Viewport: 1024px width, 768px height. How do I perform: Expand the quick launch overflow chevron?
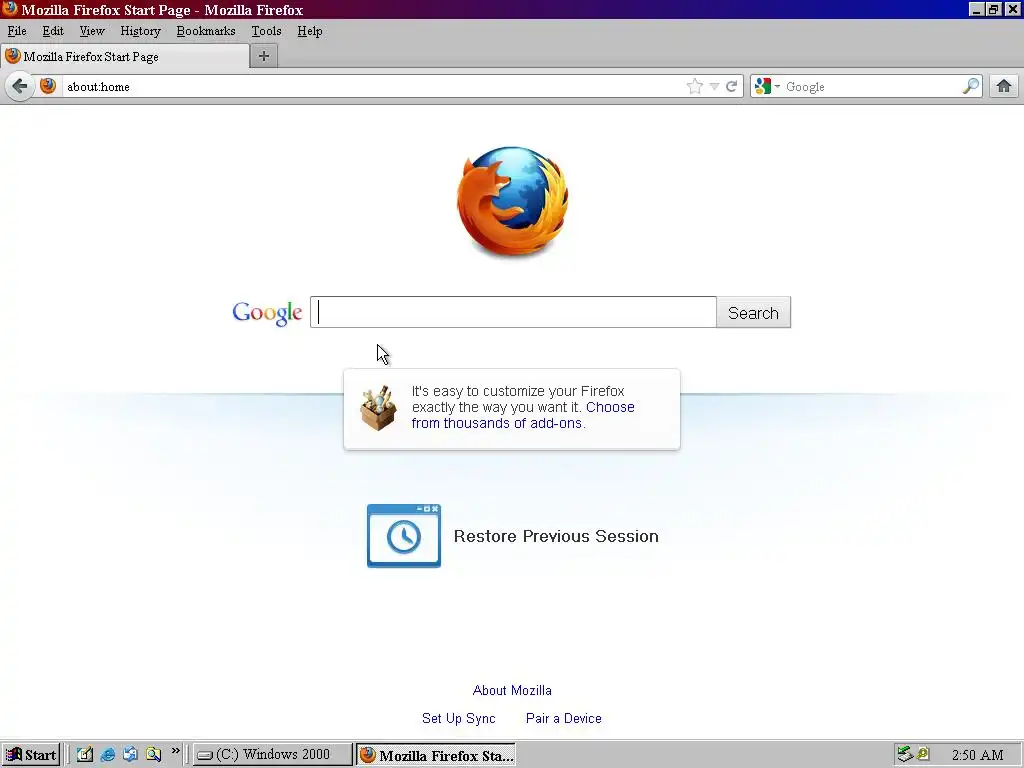[175, 752]
